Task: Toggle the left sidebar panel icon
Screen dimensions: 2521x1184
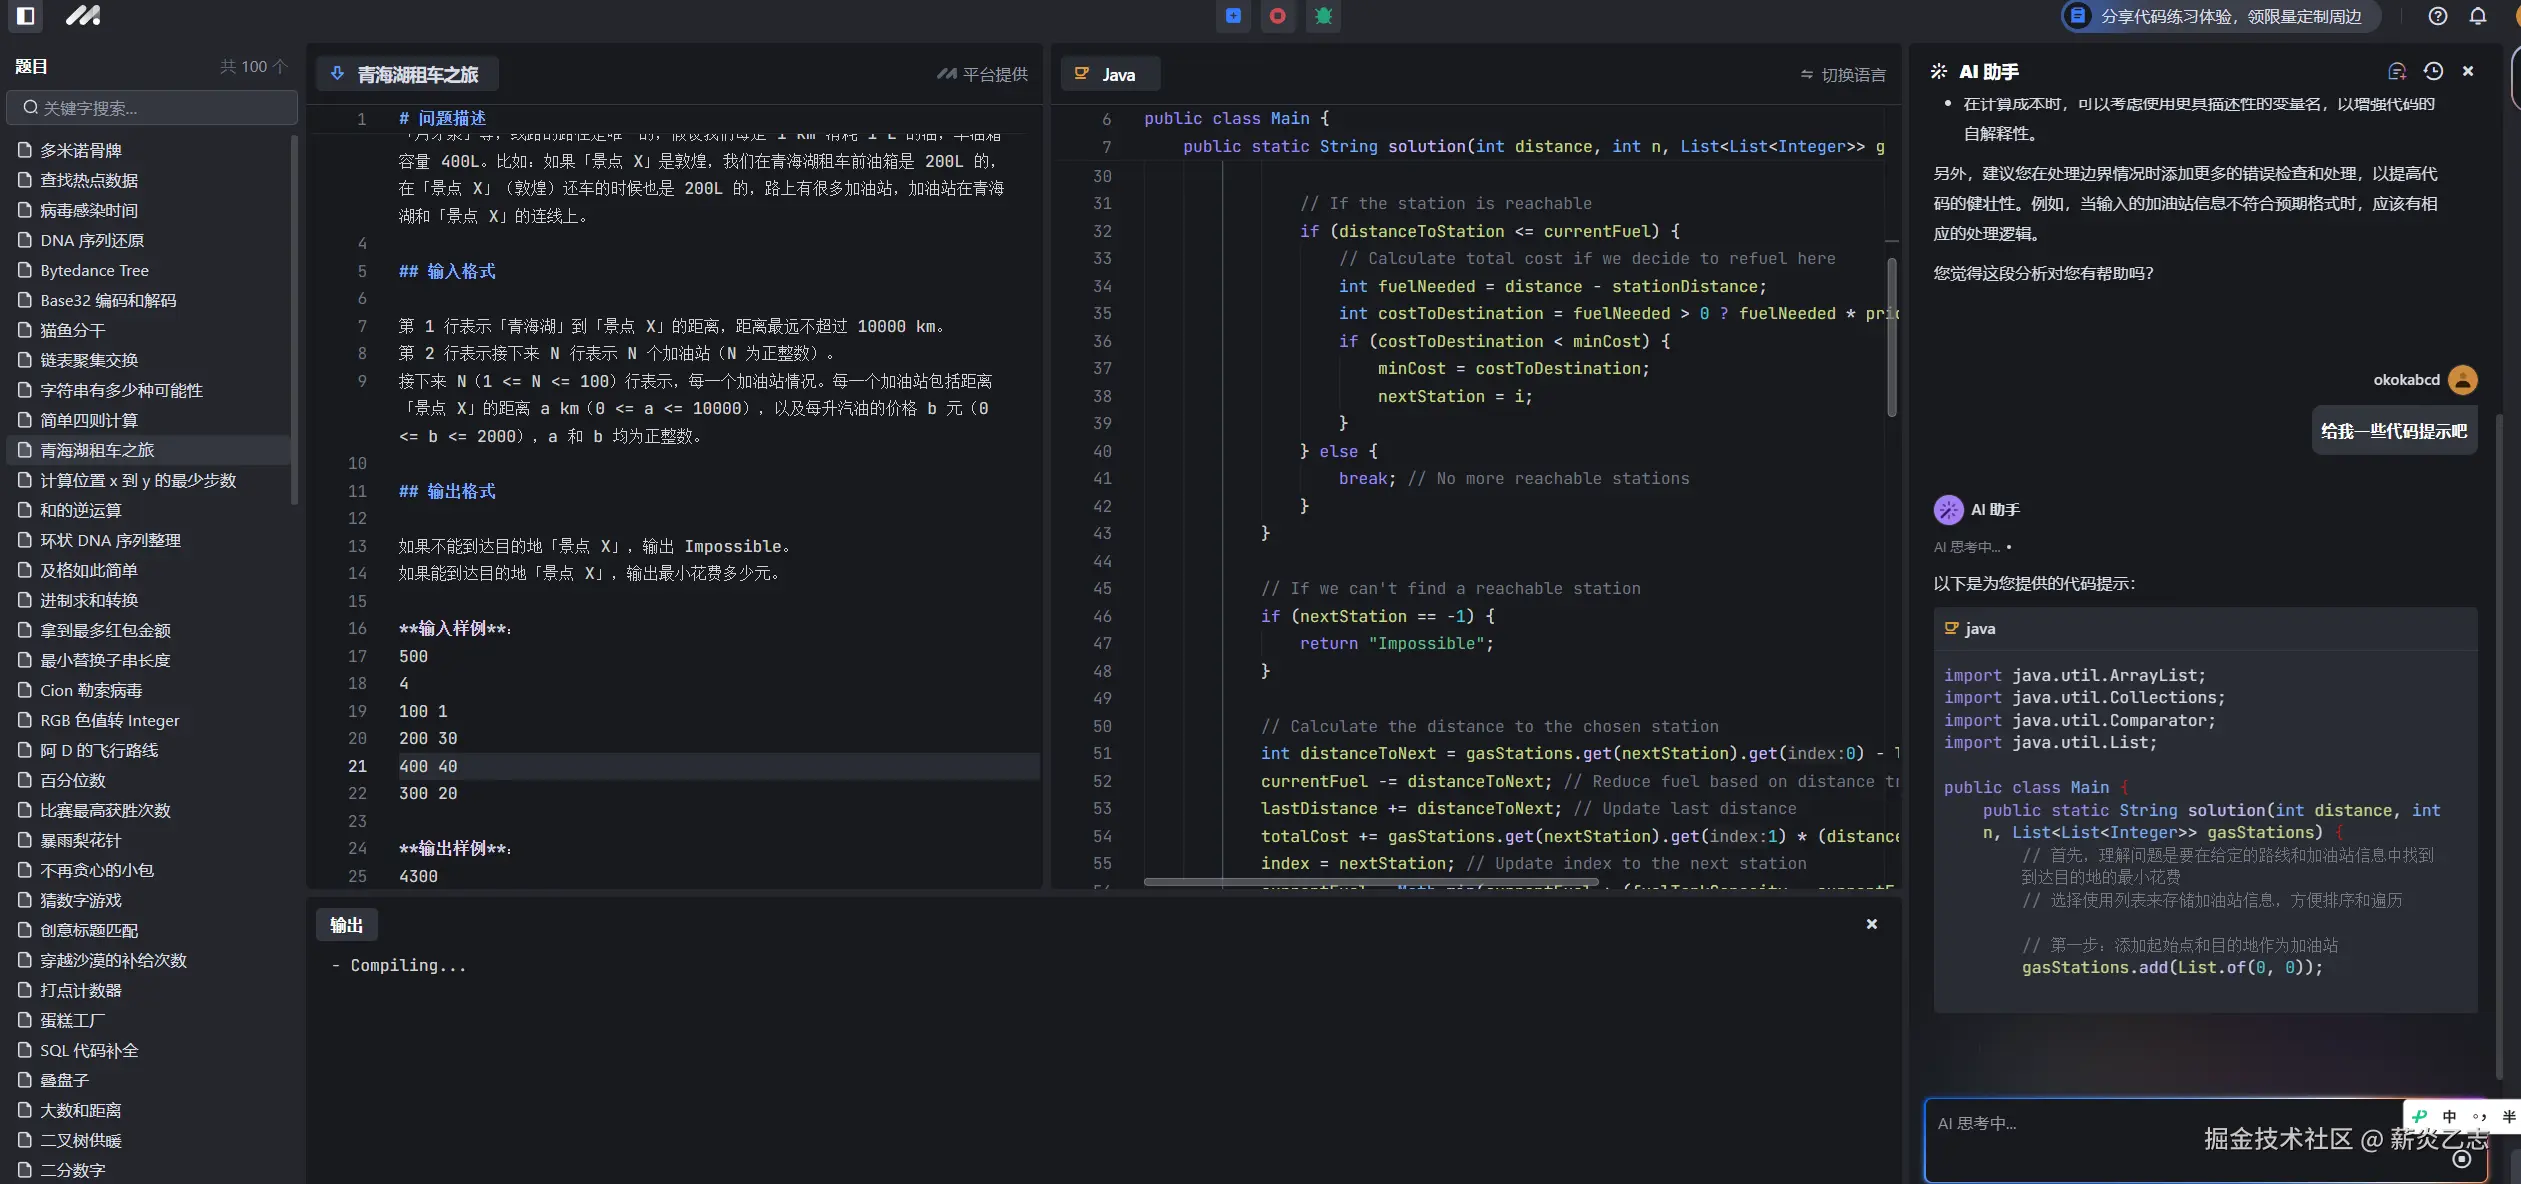Action: (x=26, y=15)
